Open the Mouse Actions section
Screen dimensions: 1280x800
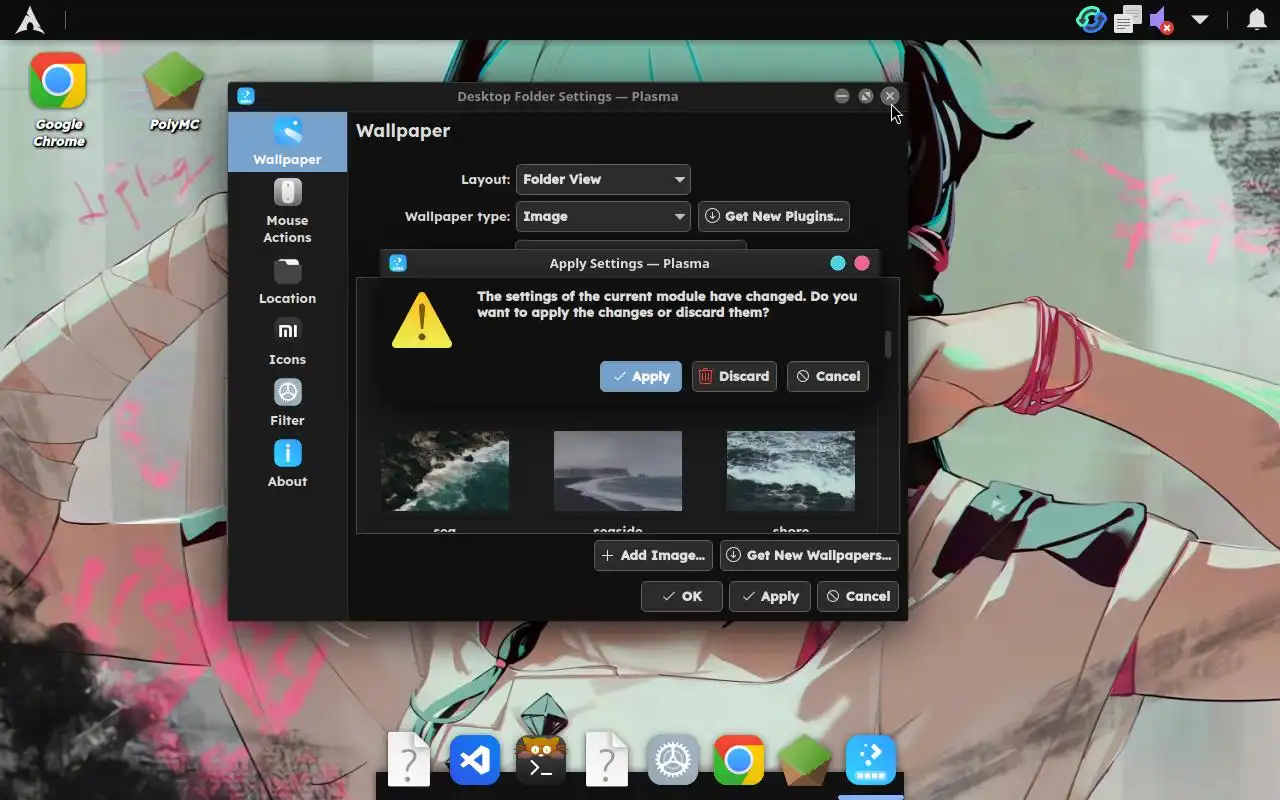pyautogui.click(x=287, y=211)
